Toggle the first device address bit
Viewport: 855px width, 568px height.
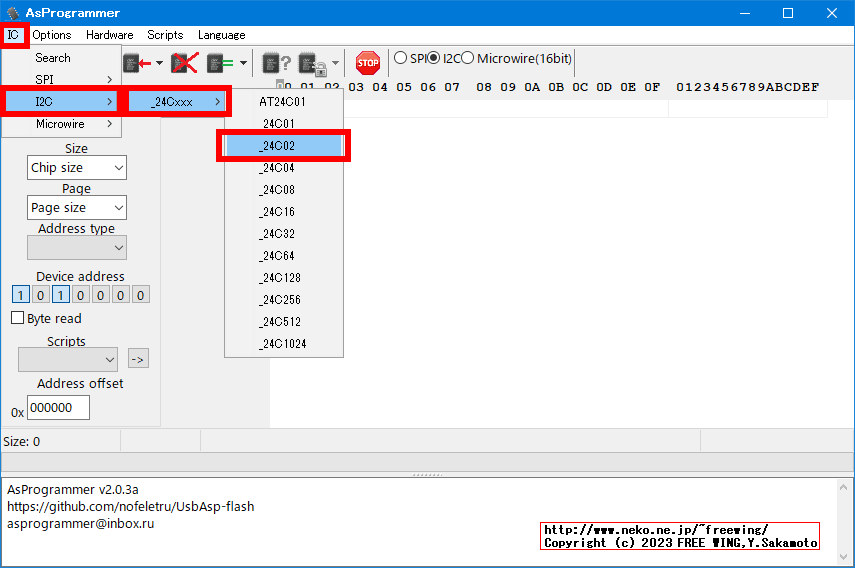[20, 295]
